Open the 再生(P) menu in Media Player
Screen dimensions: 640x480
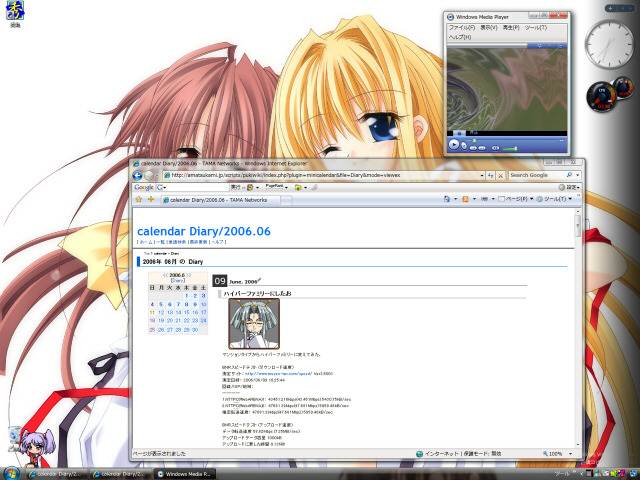[511, 28]
